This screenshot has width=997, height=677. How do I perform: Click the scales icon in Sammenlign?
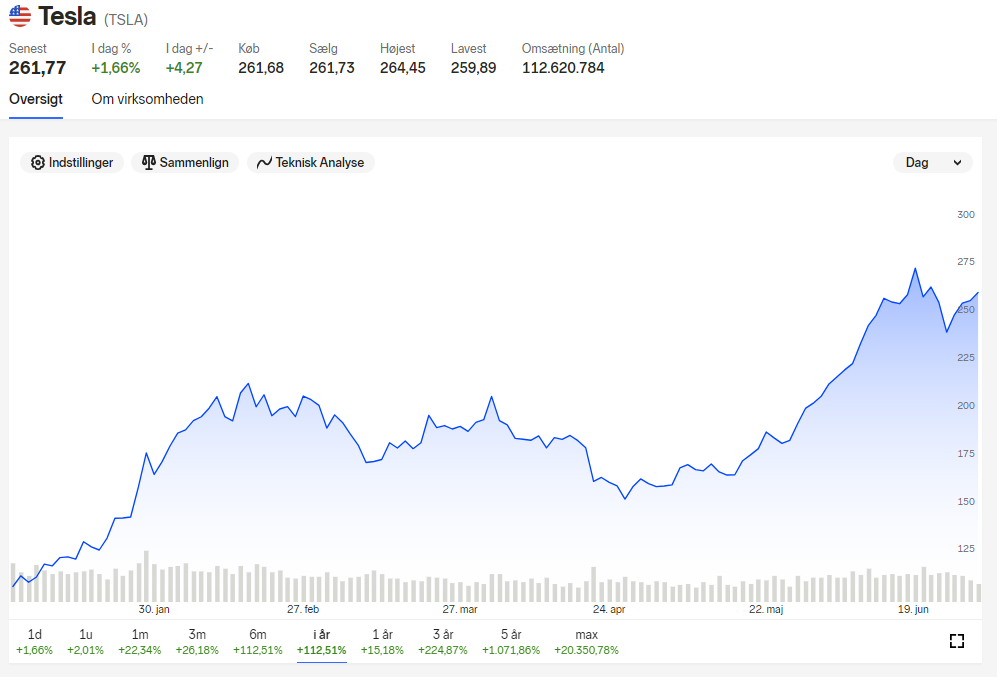tap(149, 163)
